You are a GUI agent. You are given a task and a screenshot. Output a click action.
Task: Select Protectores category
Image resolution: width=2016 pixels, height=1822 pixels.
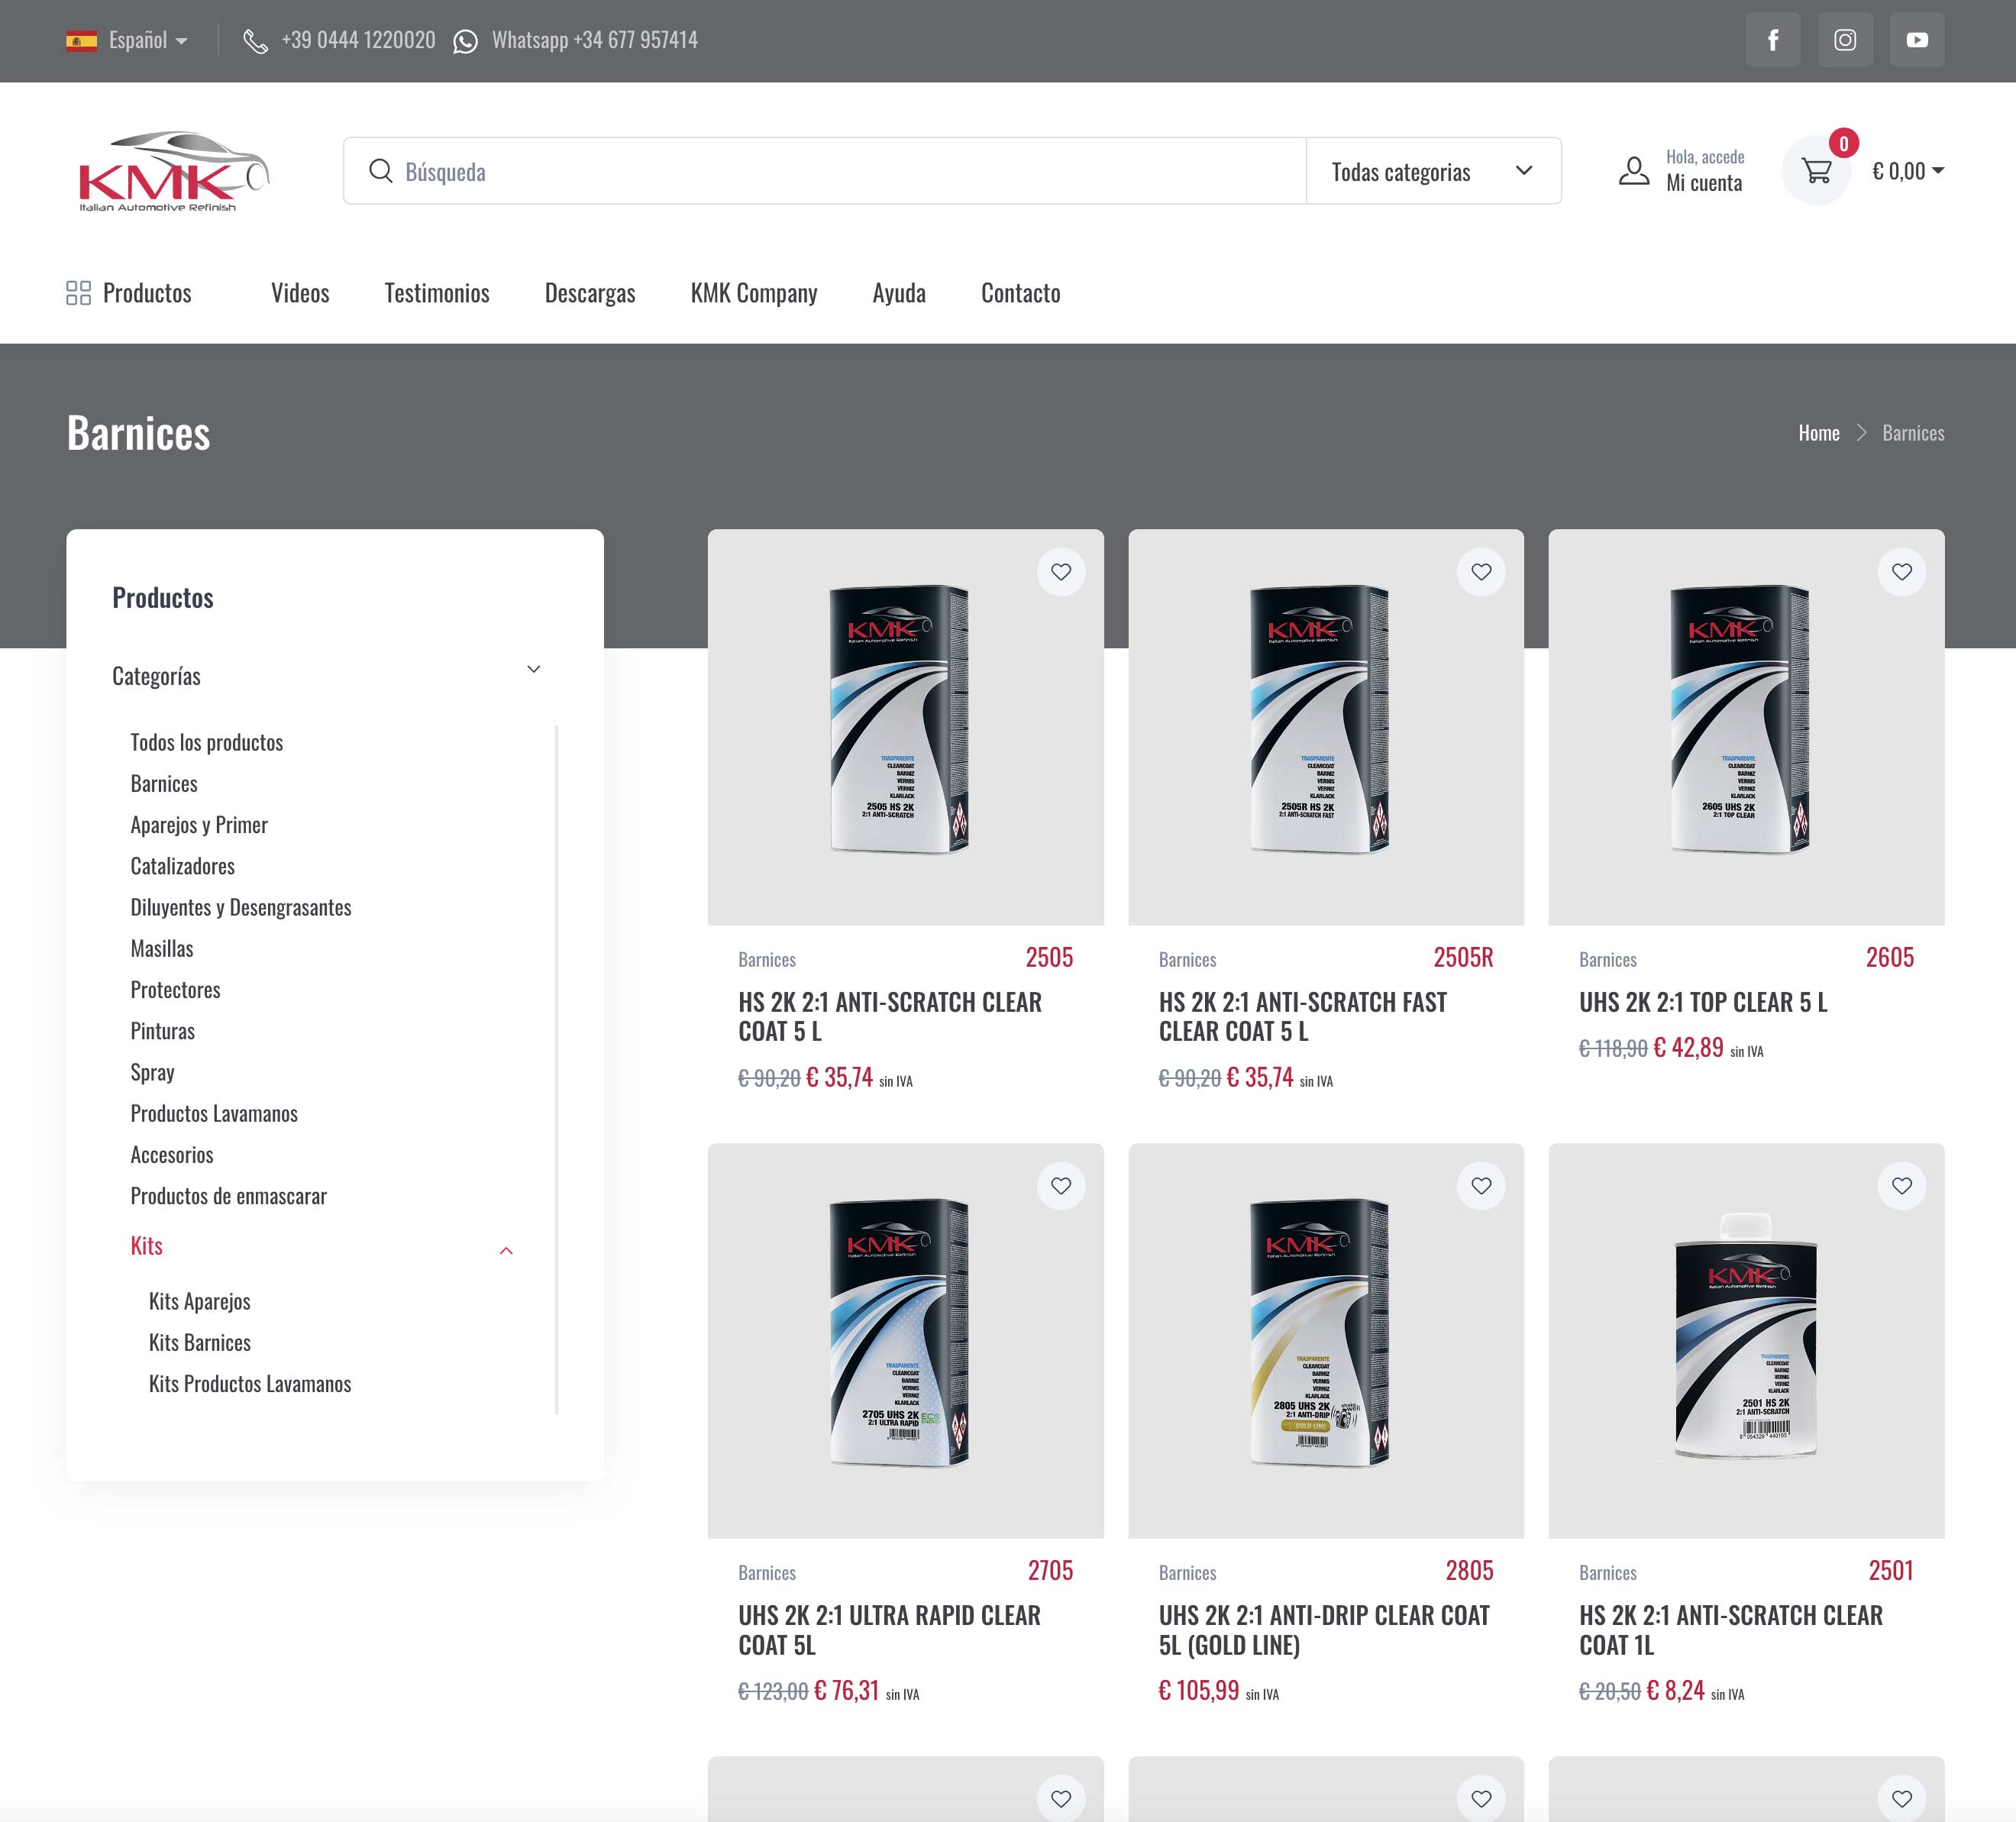click(x=175, y=990)
